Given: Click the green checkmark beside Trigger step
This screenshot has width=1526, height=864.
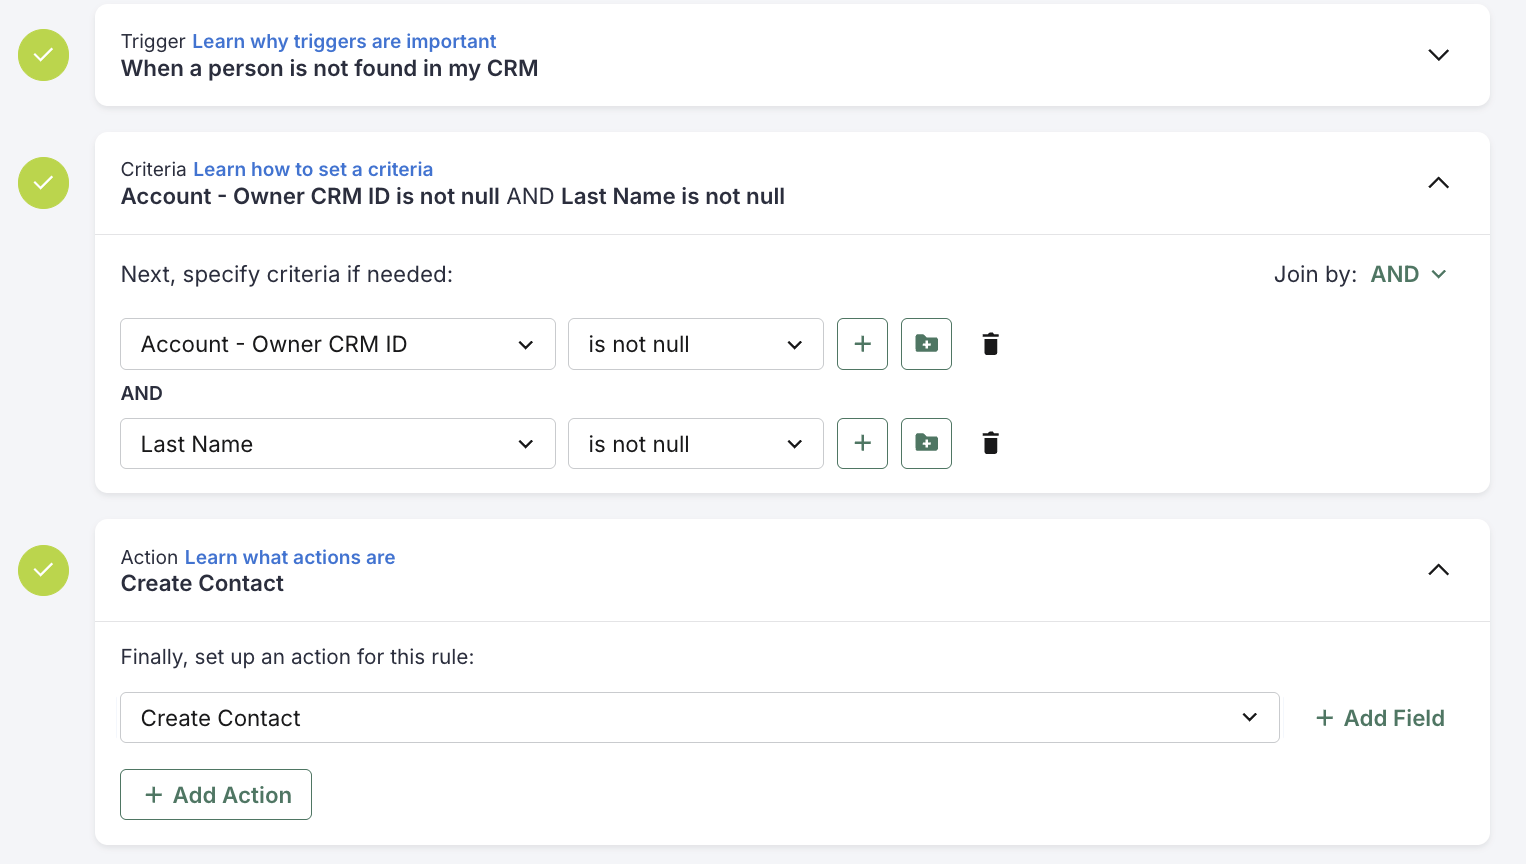Looking at the screenshot, I should [43, 55].
